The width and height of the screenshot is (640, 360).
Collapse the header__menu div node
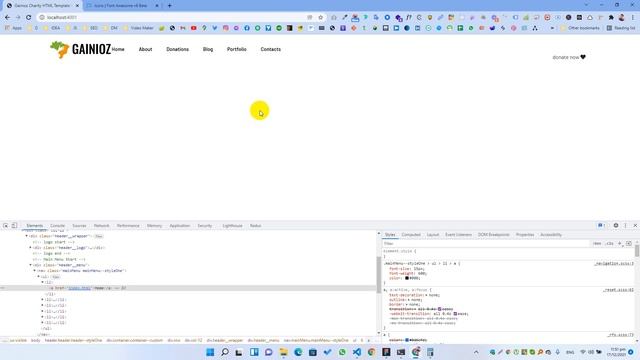click(30, 265)
